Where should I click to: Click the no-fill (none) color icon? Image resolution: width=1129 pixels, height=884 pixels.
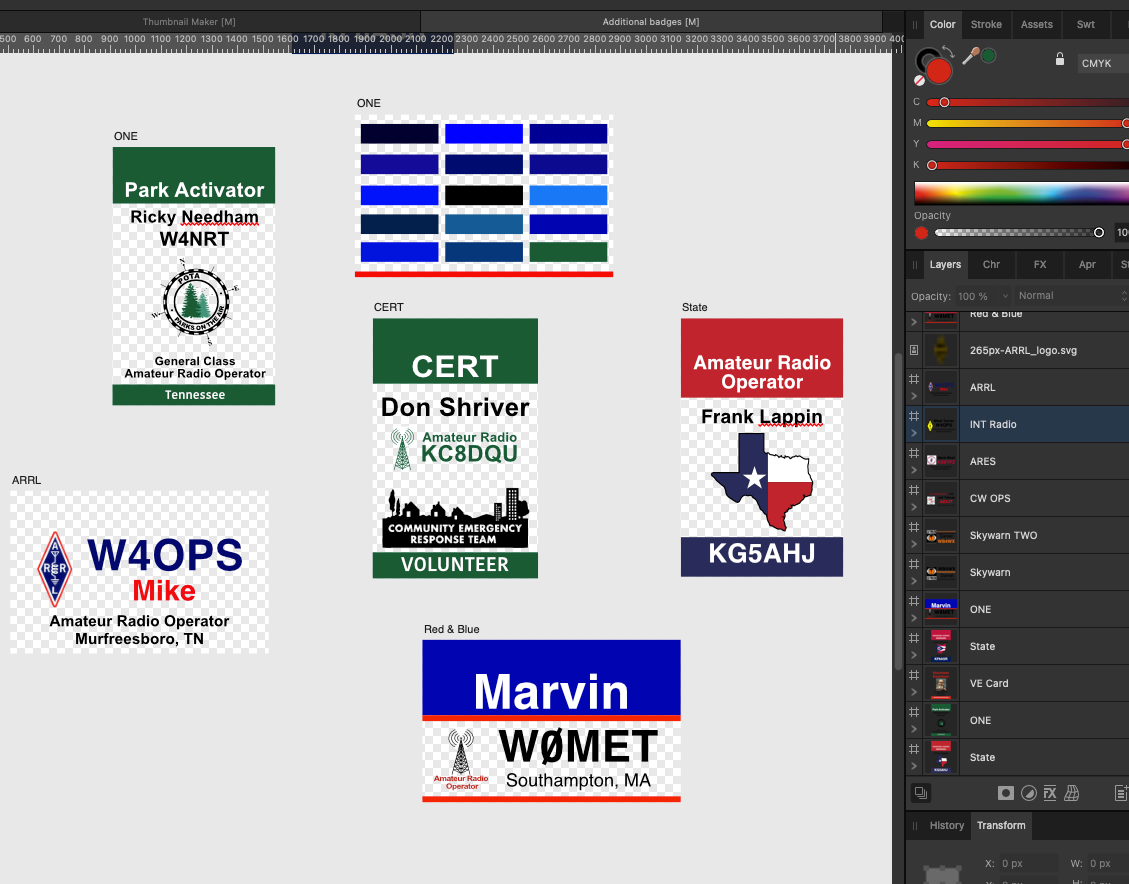tap(919, 80)
